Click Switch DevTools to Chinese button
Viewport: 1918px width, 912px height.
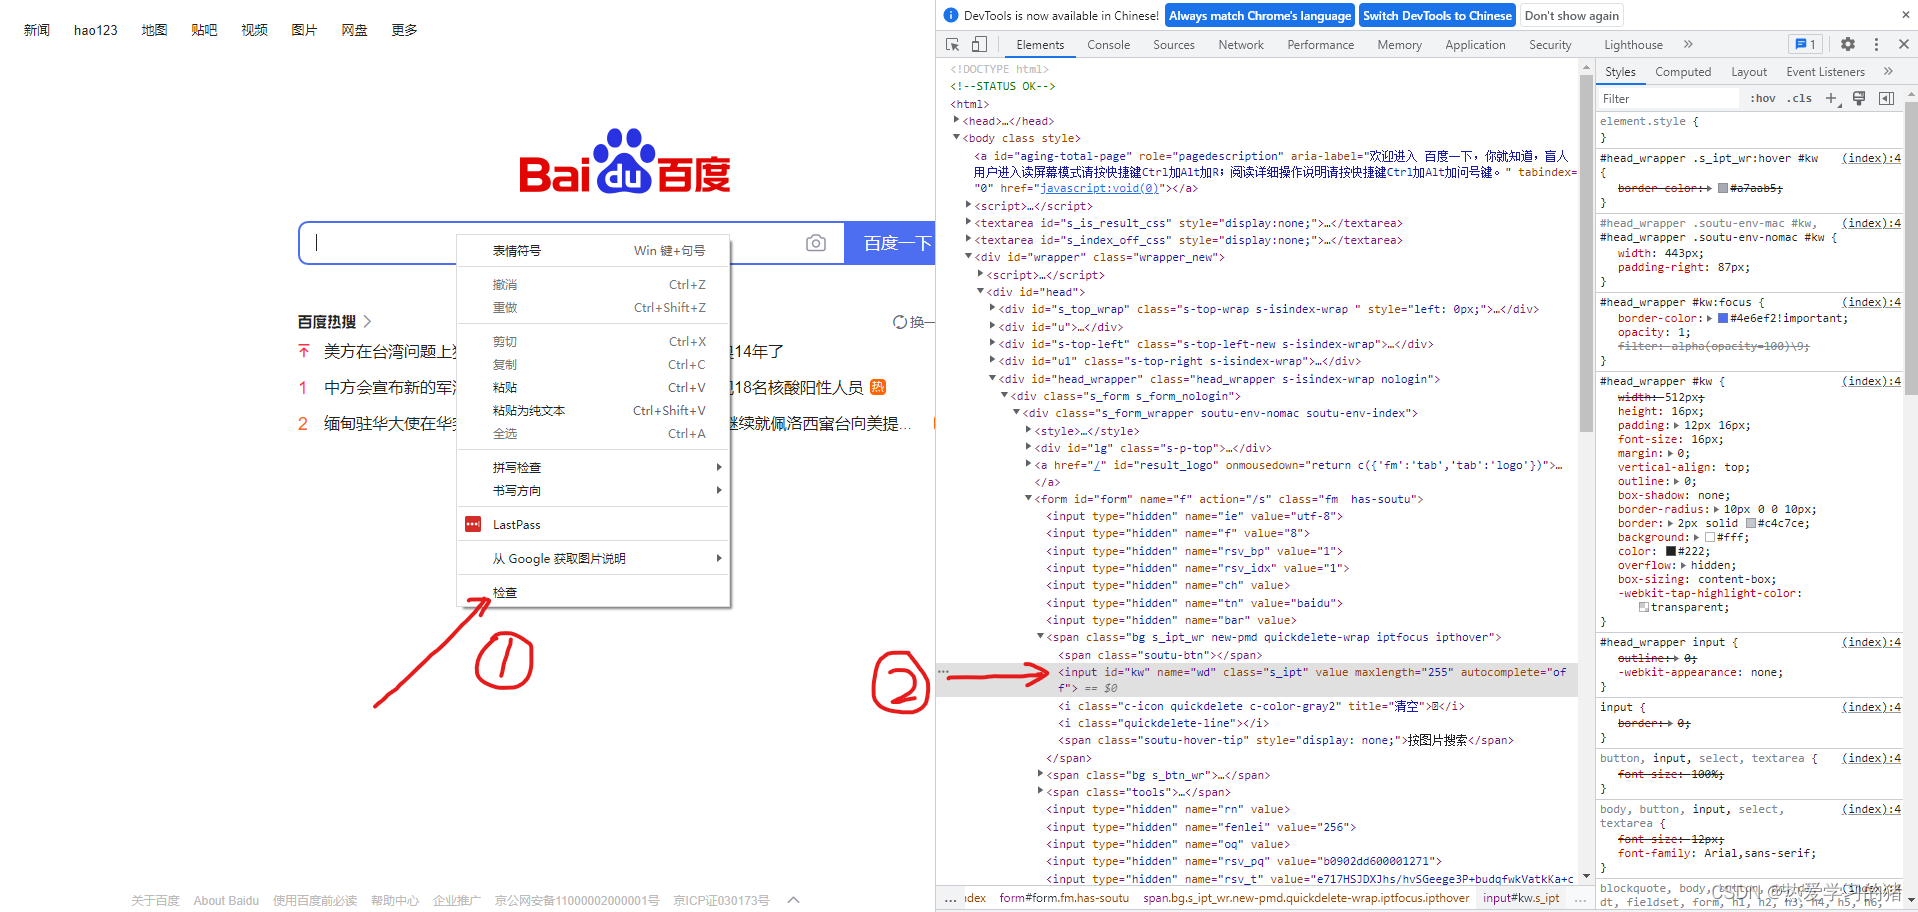1437,15
